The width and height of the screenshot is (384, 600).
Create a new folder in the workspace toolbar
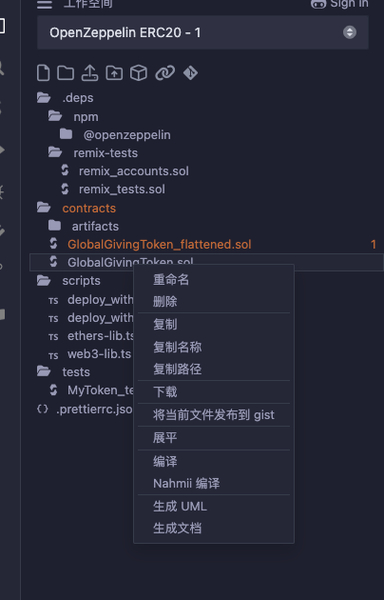(x=65, y=73)
